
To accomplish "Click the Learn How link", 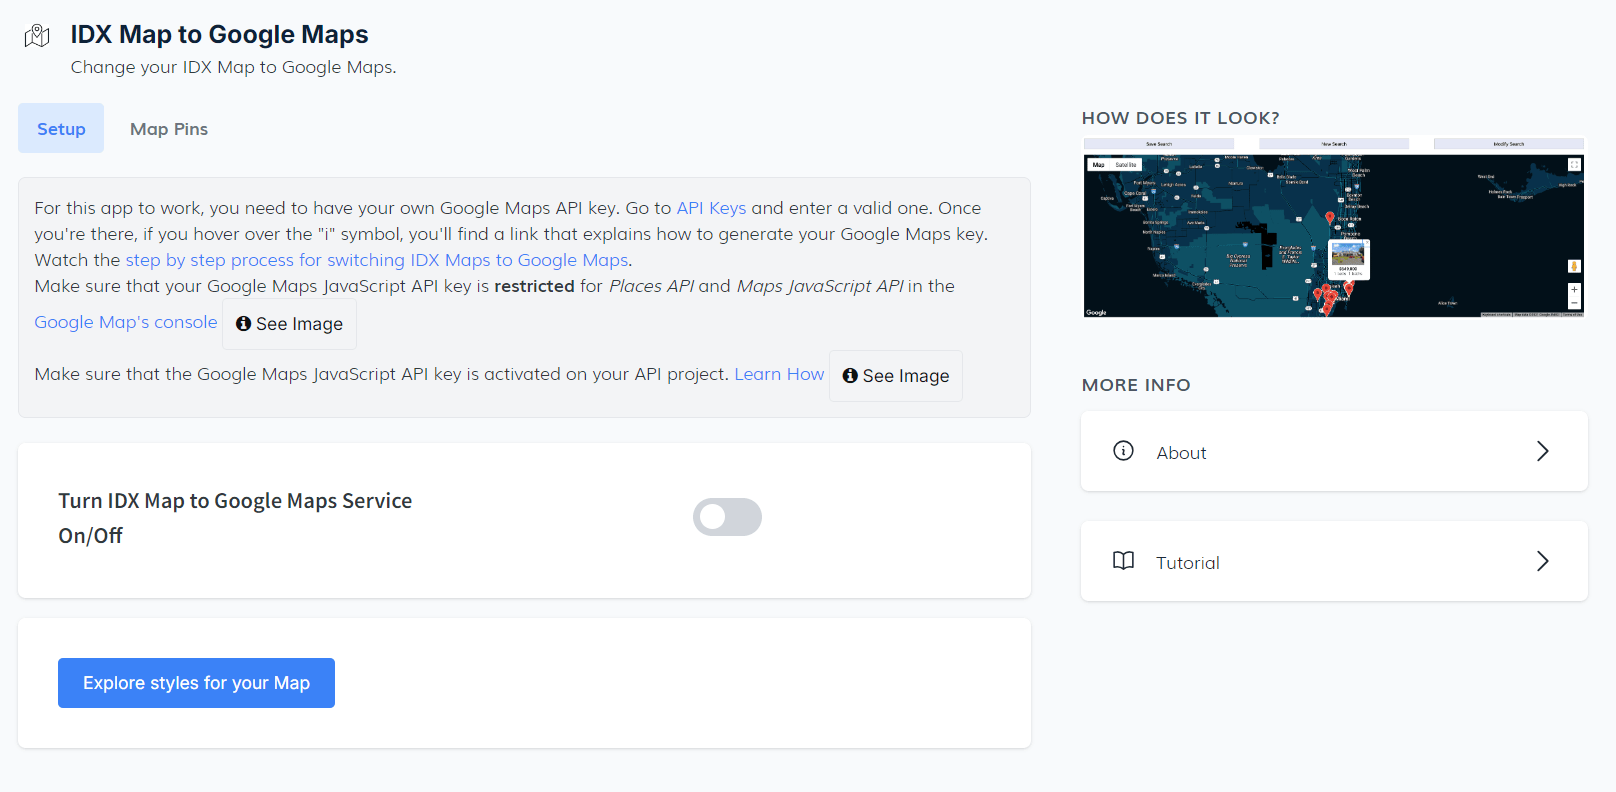I will [779, 374].
